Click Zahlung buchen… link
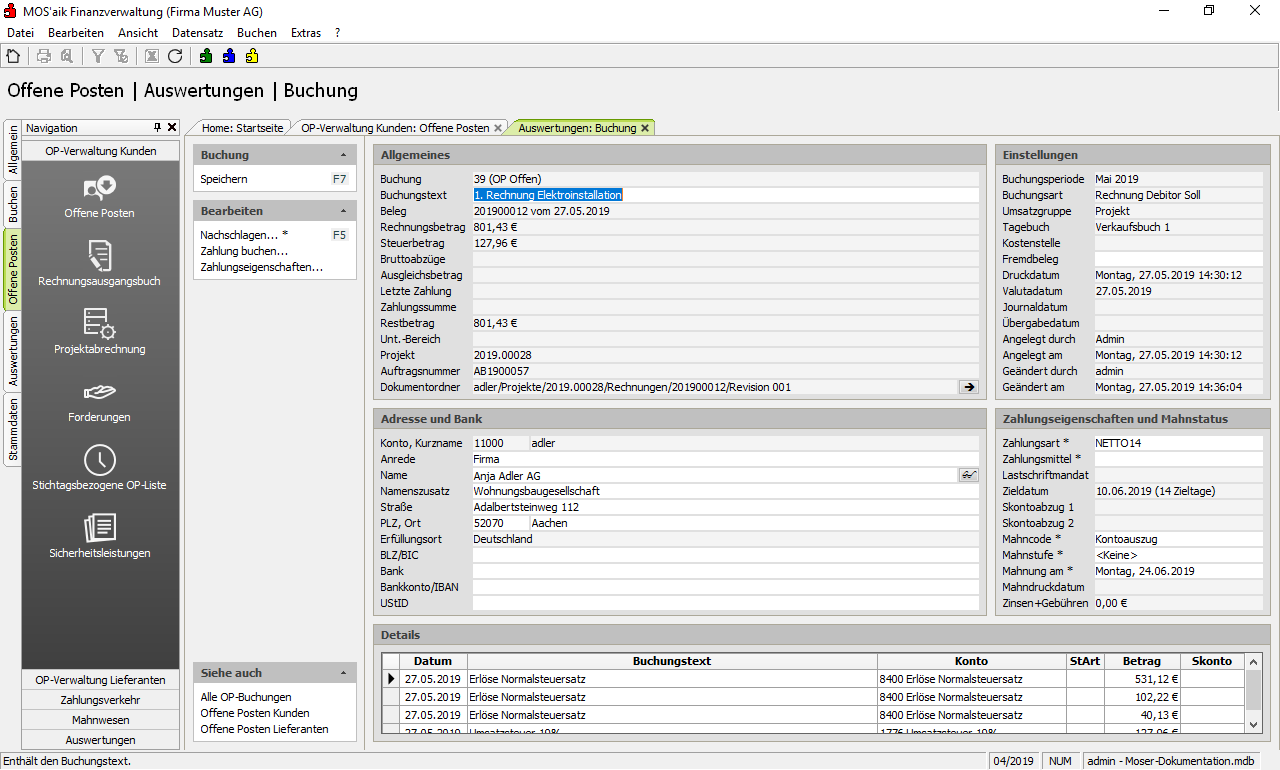 point(244,251)
